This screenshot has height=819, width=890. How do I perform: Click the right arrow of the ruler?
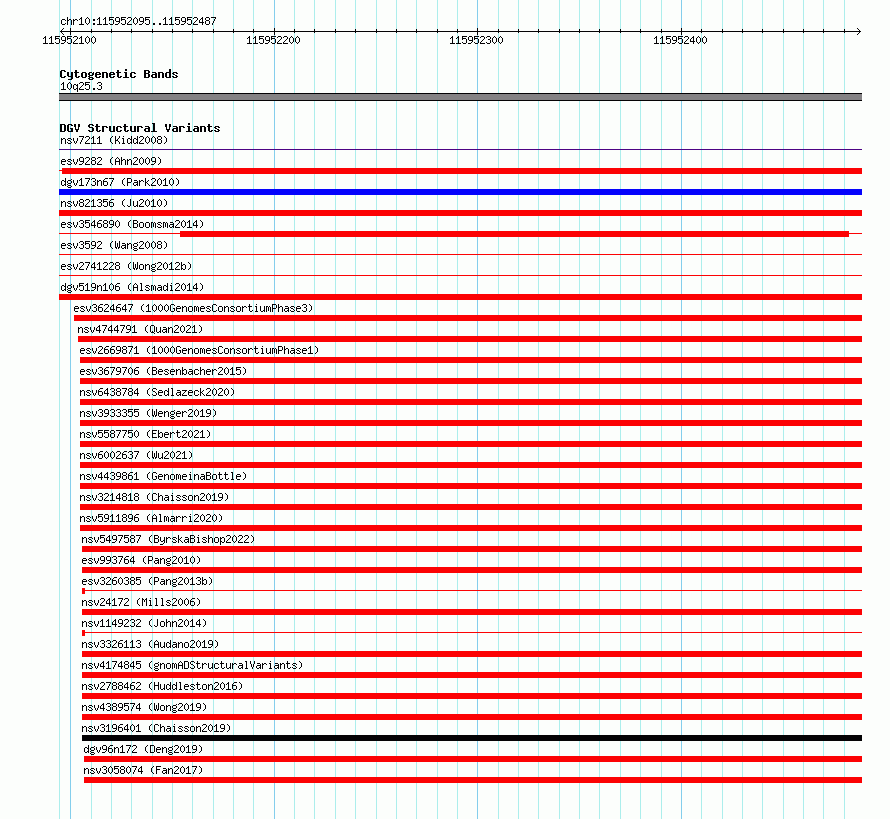(858, 31)
